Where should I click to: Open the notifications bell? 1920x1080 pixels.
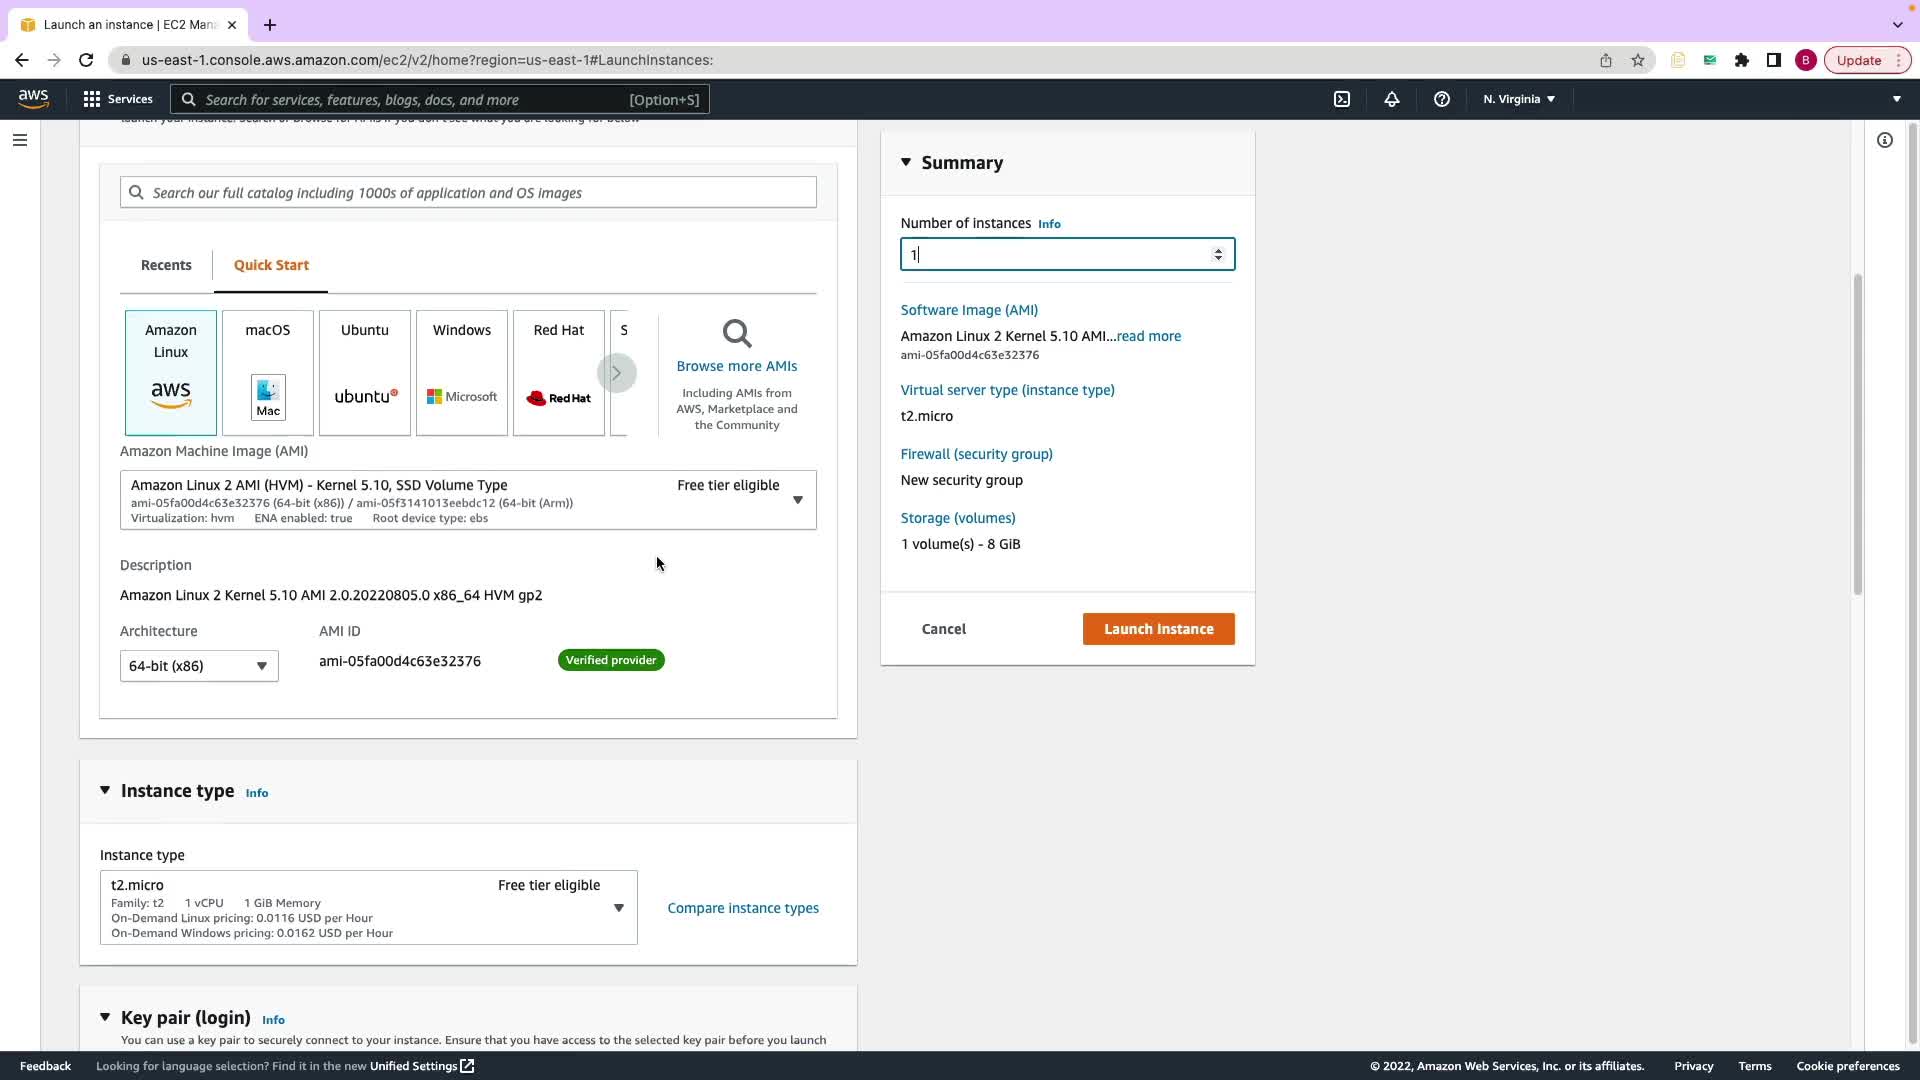pos(1391,99)
